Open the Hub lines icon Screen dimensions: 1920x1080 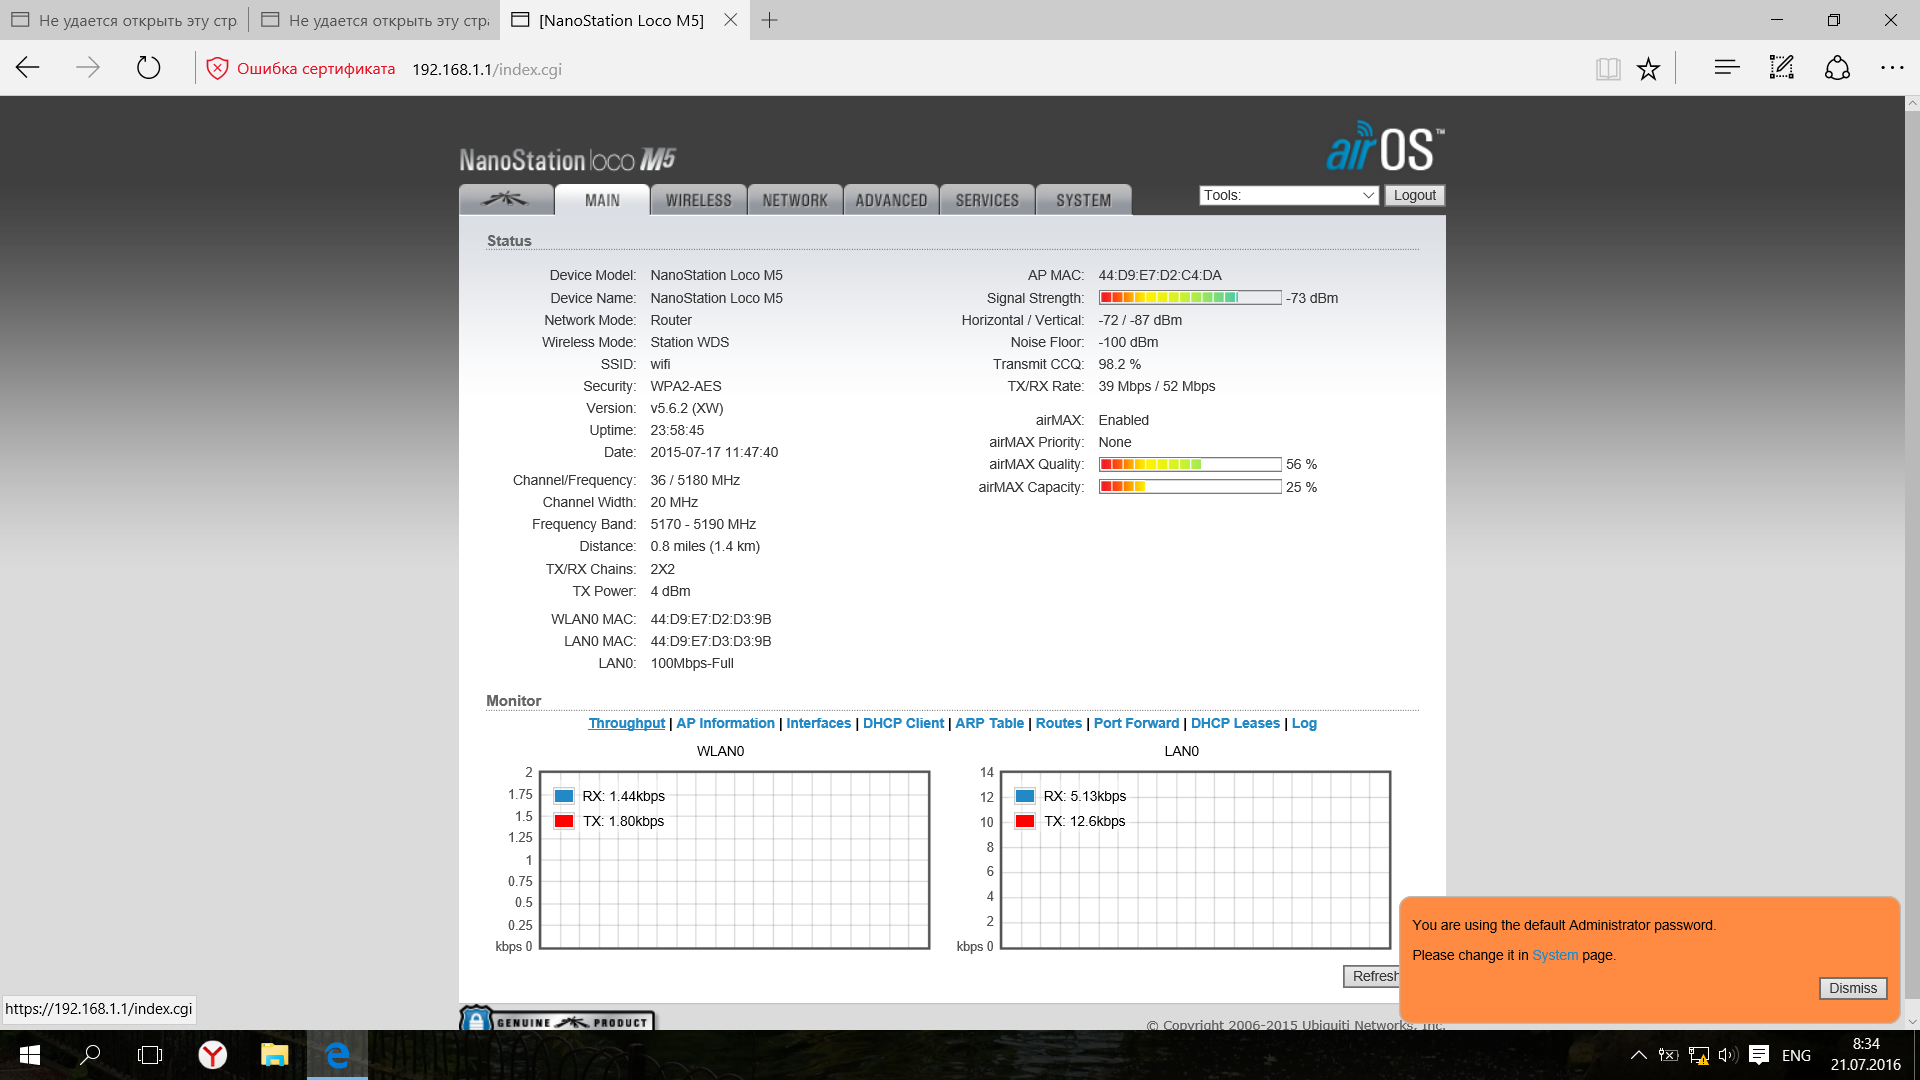pyautogui.click(x=1727, y=68)
